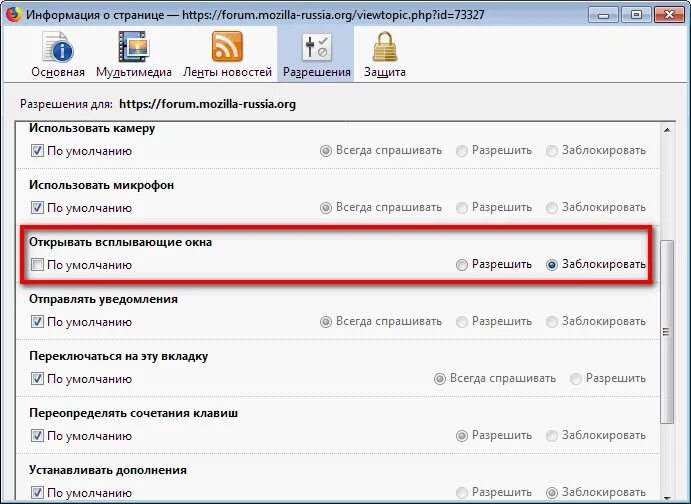Image resolution: width=691 pixels, height=504 pixels.
Task: Toggle По умолчанию for Переопределять сочетания клавиш
Action: point(37,436)
